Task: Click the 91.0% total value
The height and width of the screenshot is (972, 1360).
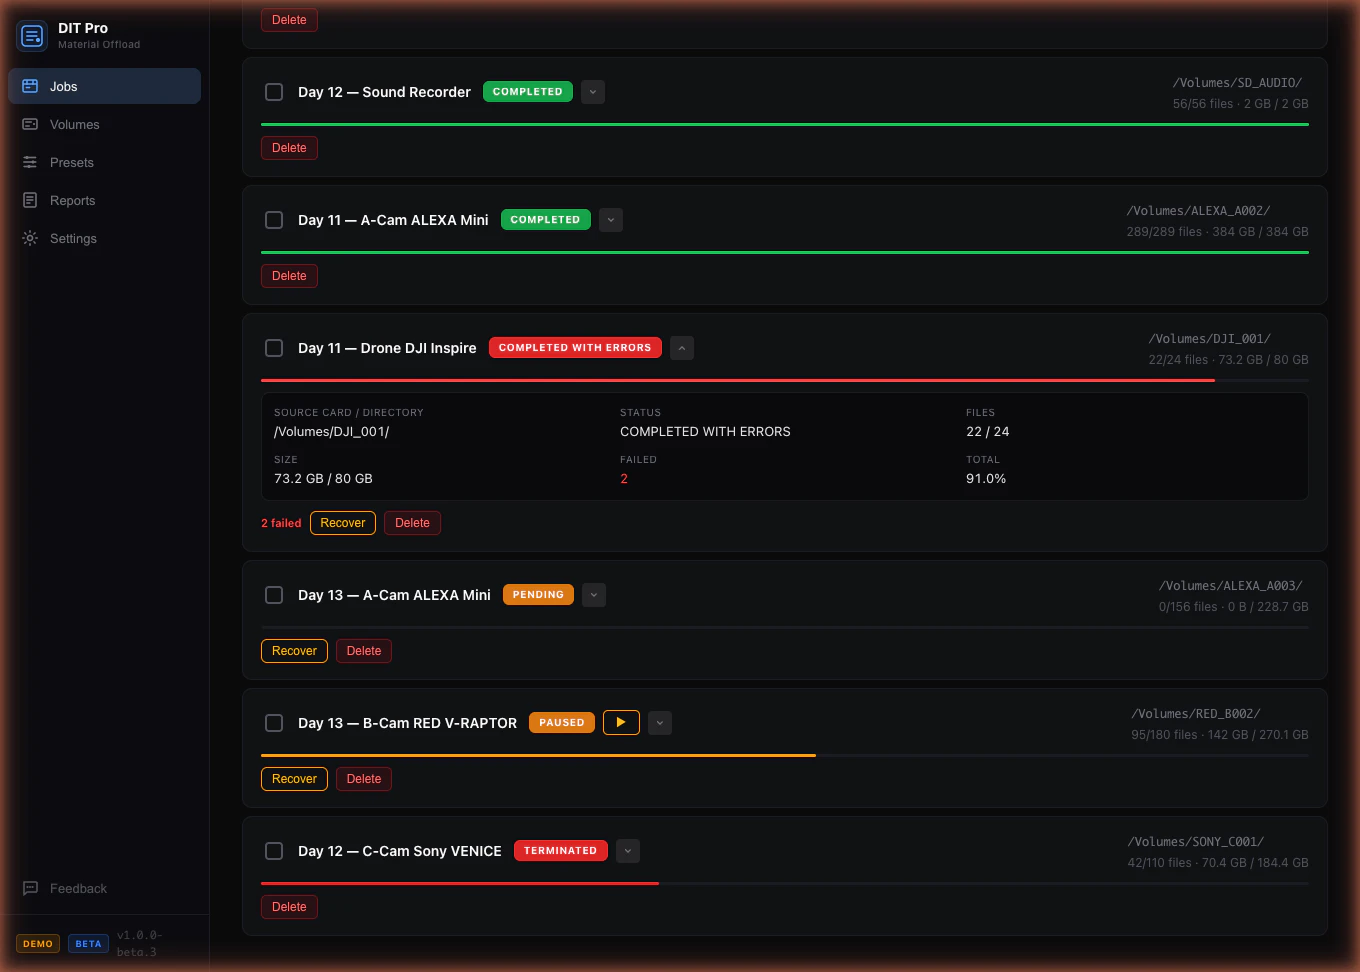Action: click(x=986, y=479)
